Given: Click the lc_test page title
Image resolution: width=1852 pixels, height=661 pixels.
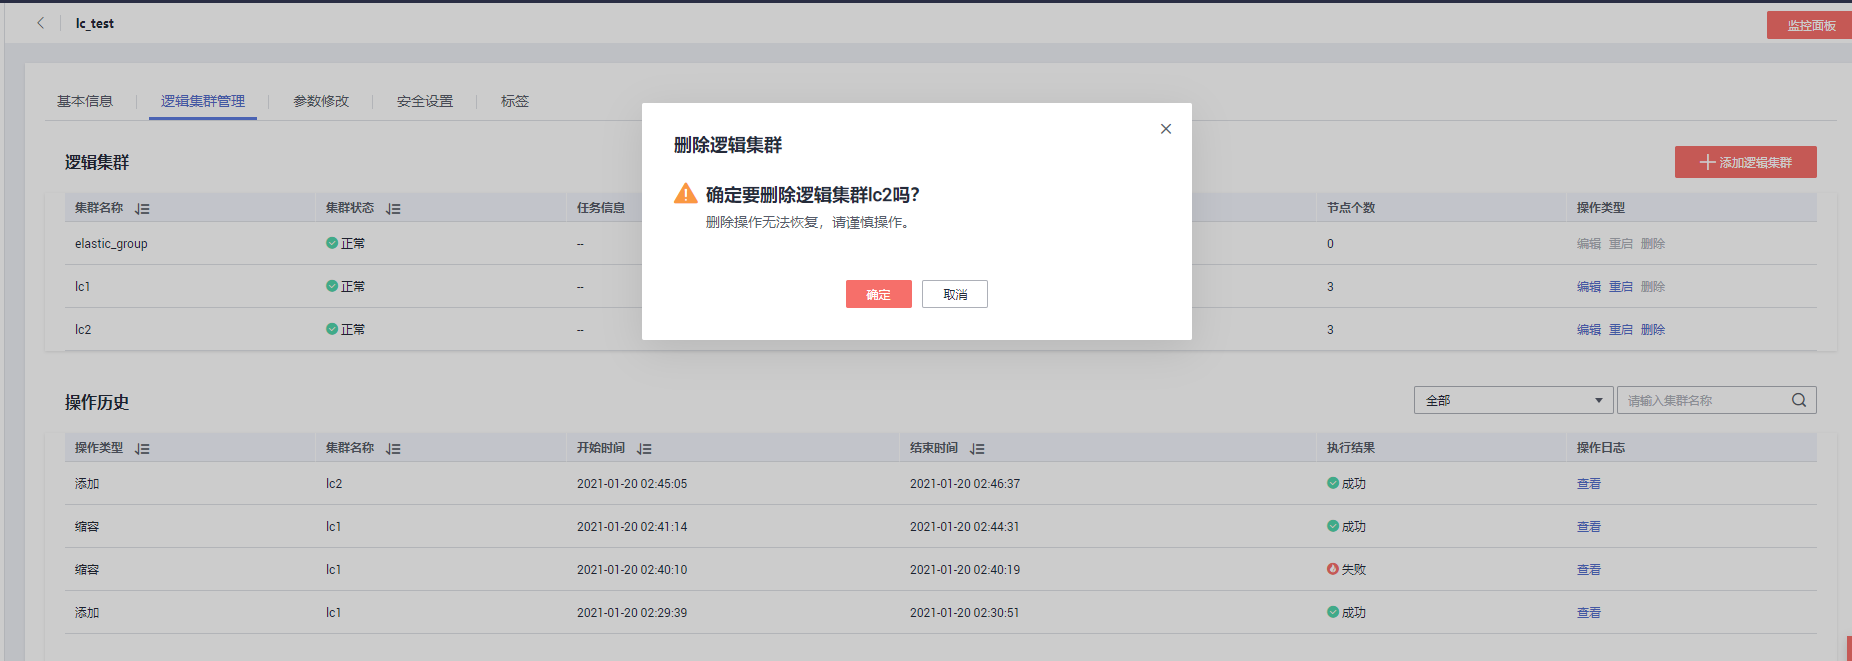Looking at the screenshot, I should 95,23.
